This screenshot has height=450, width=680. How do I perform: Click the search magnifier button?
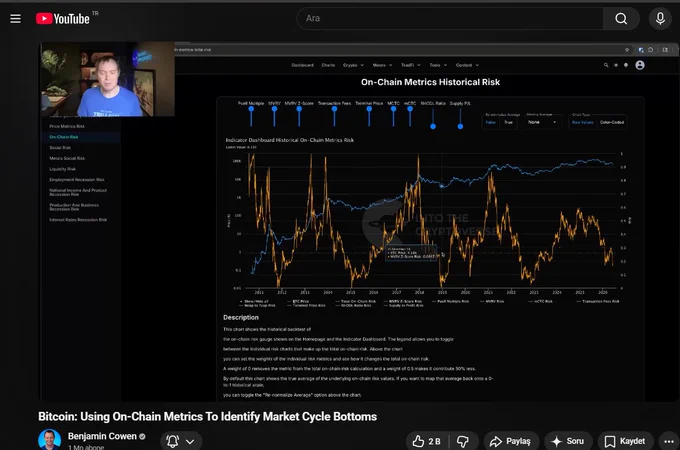[621, 19]
